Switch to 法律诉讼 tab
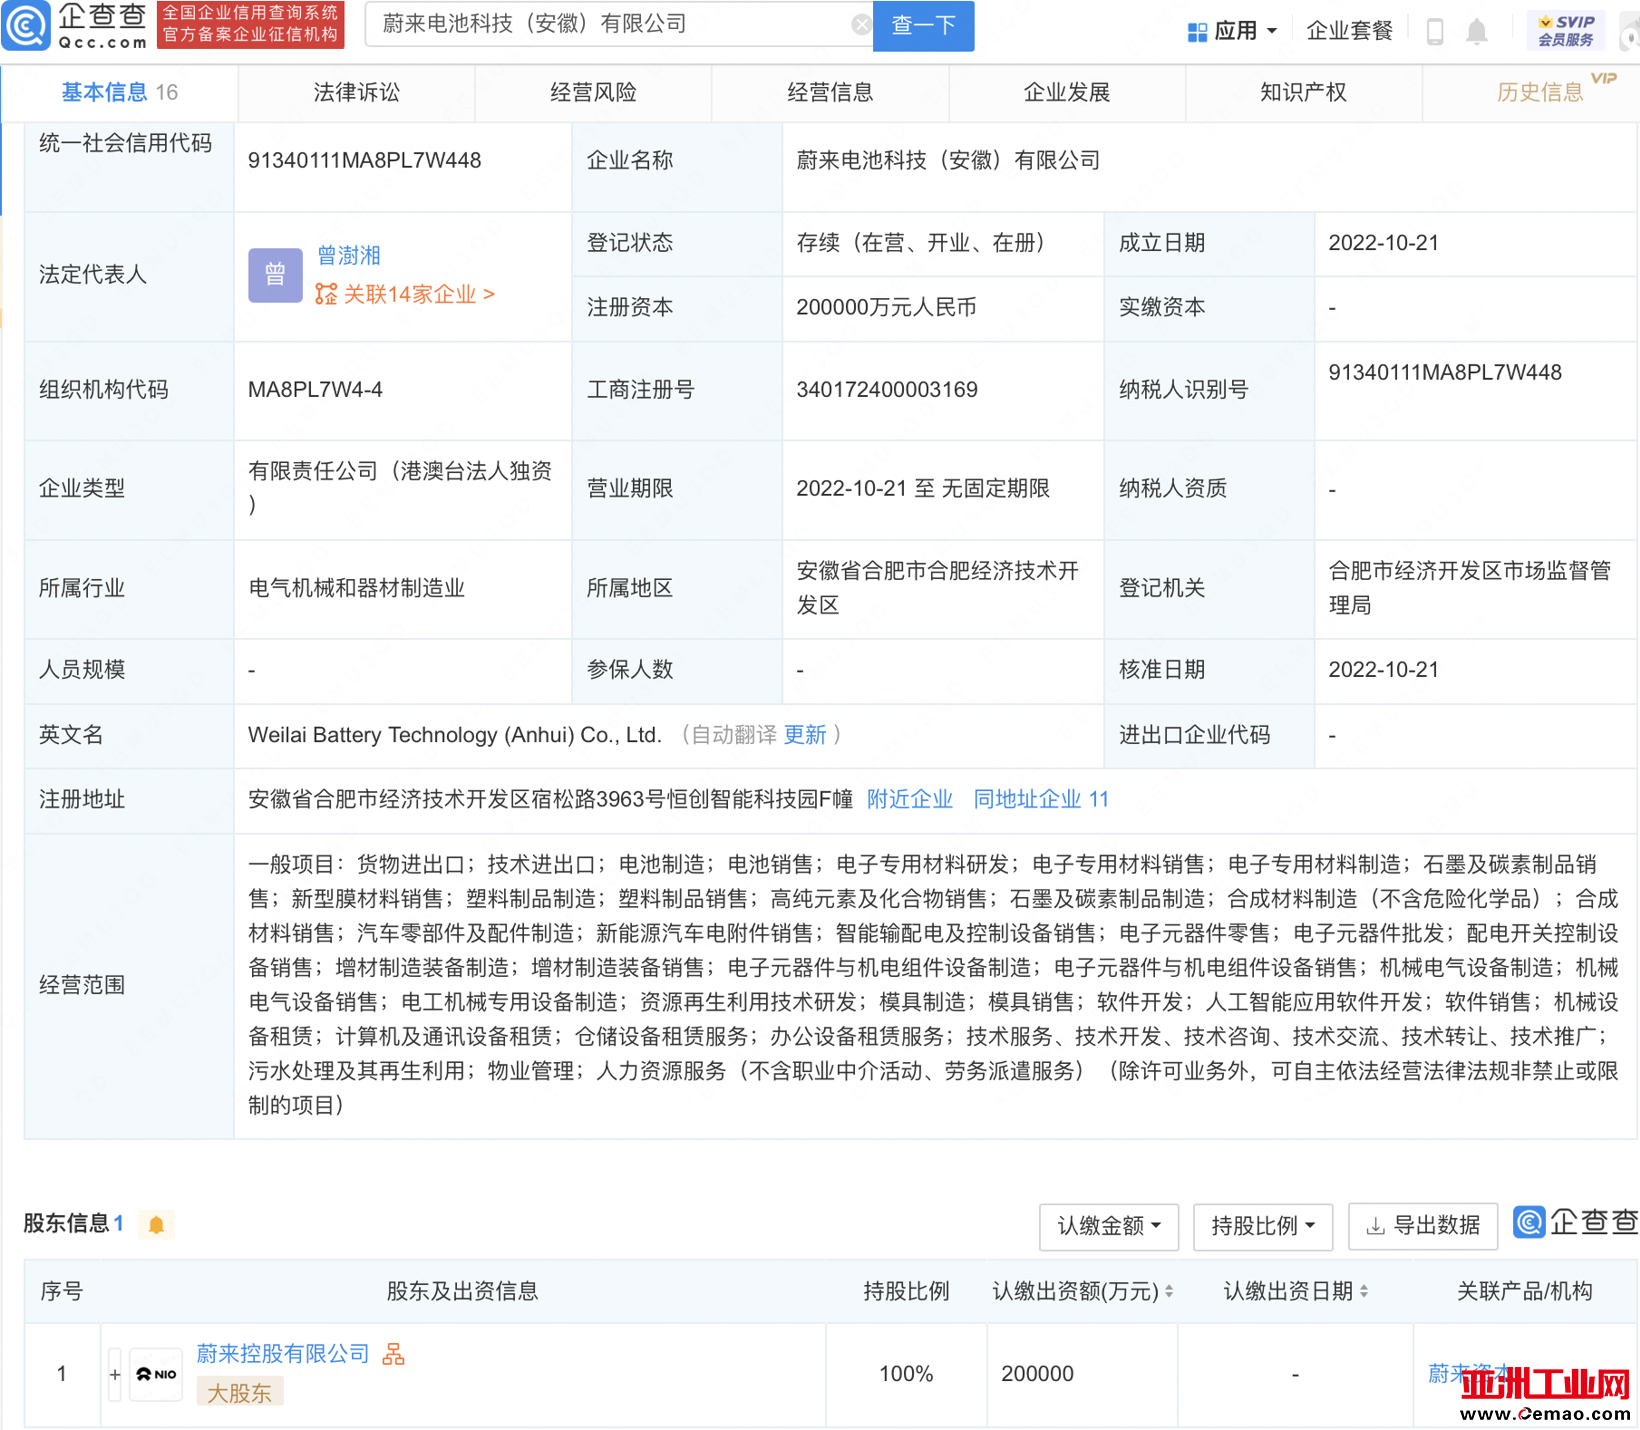Screen dimensions: 1640x1430 356,92
